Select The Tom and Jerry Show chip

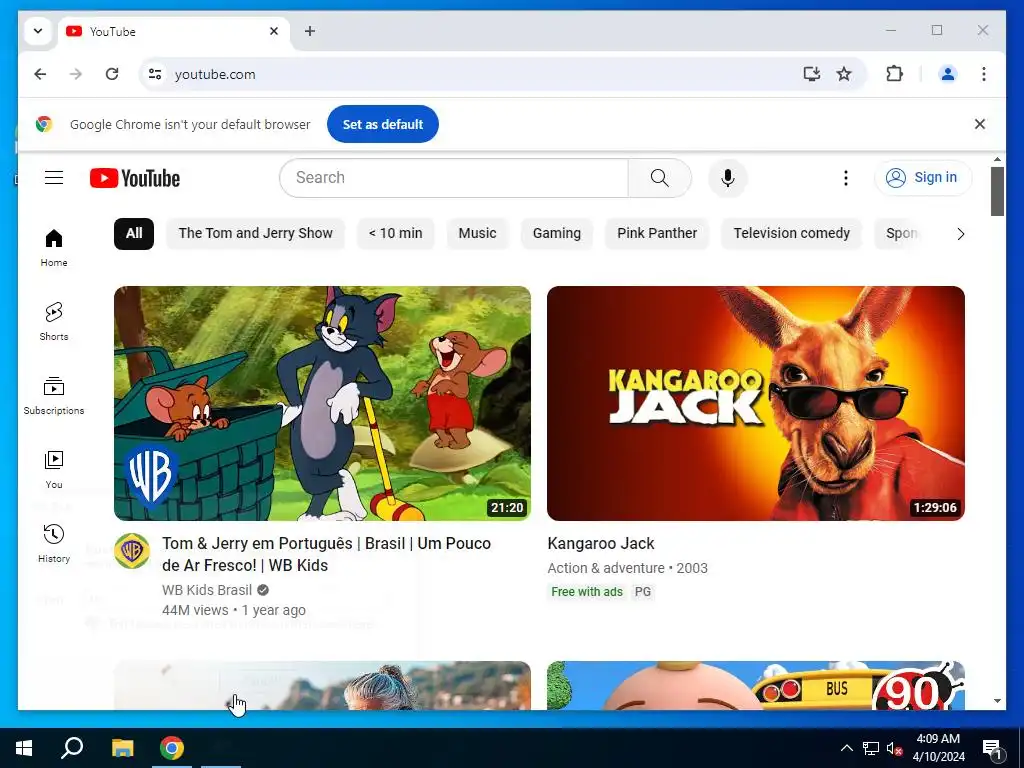[255, 234]
